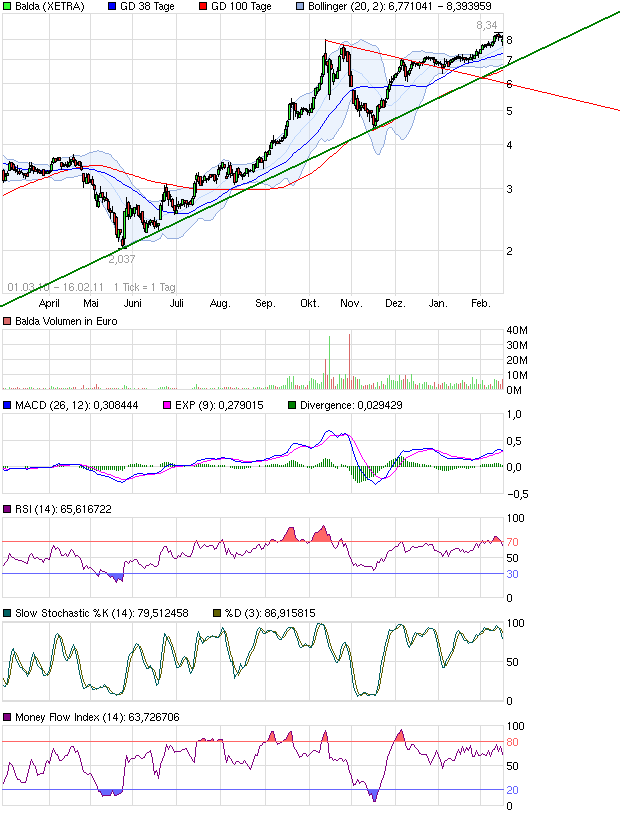Click the EXP (9): 0,279015 text
Image resolution: width=620 pixels, height=814 pixels.
(219, 405)
